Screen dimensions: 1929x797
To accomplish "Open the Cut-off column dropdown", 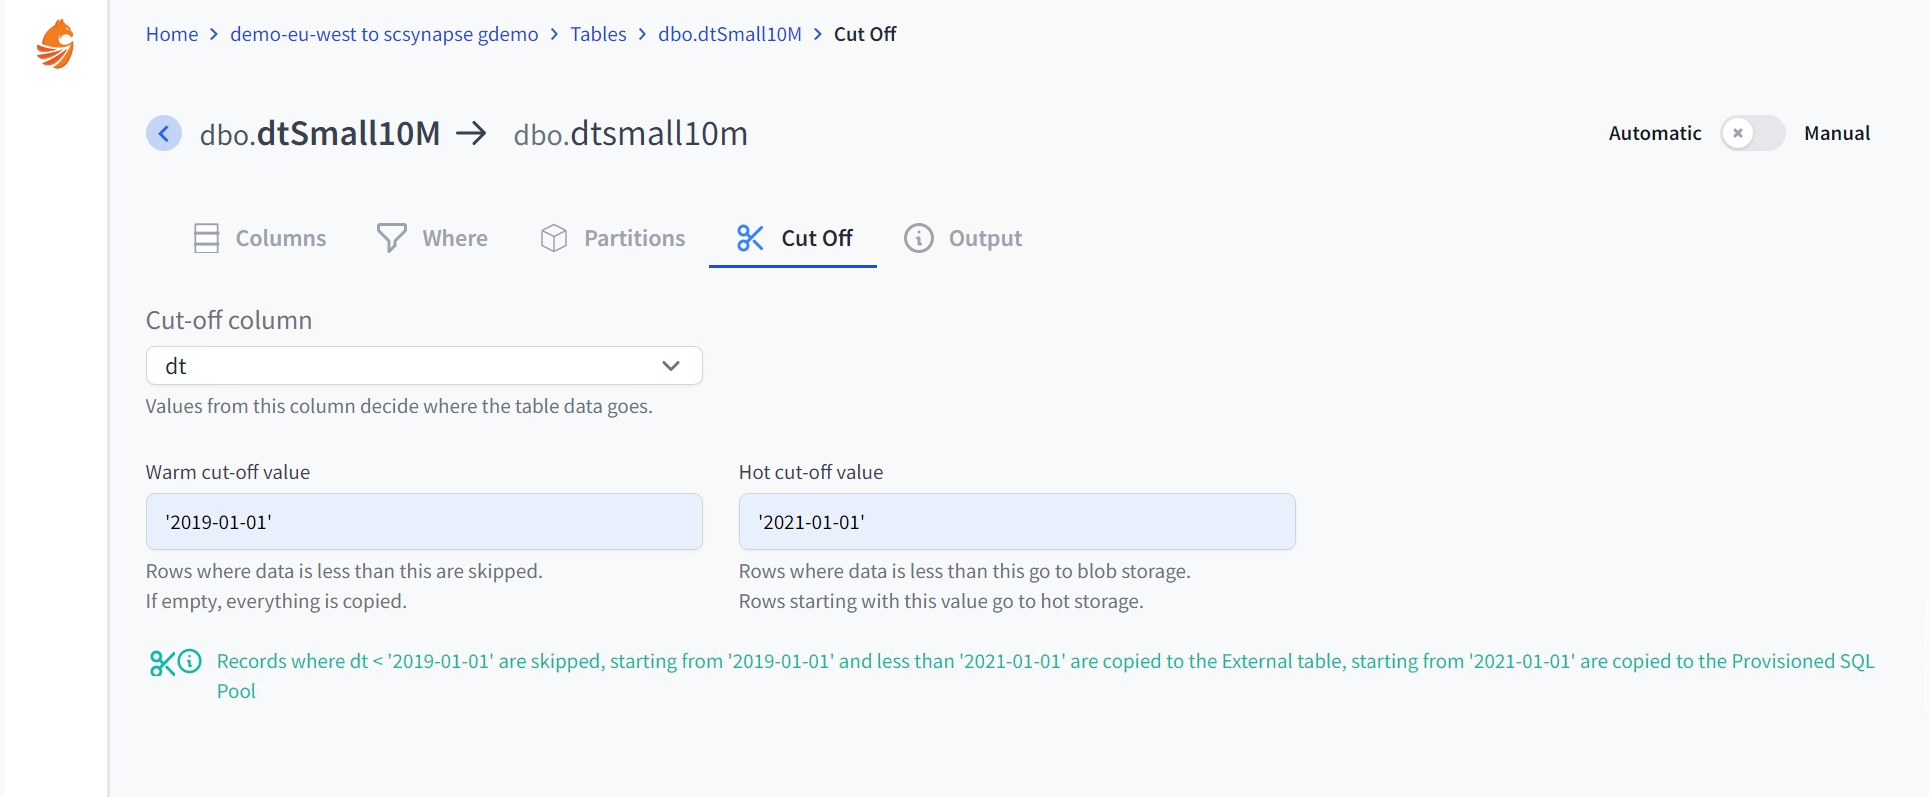I will coord(423,366).
